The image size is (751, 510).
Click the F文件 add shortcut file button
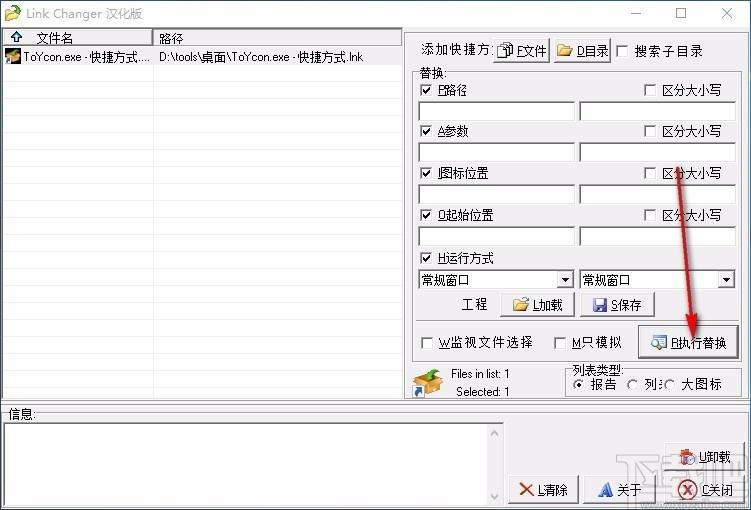coord(521,50)
